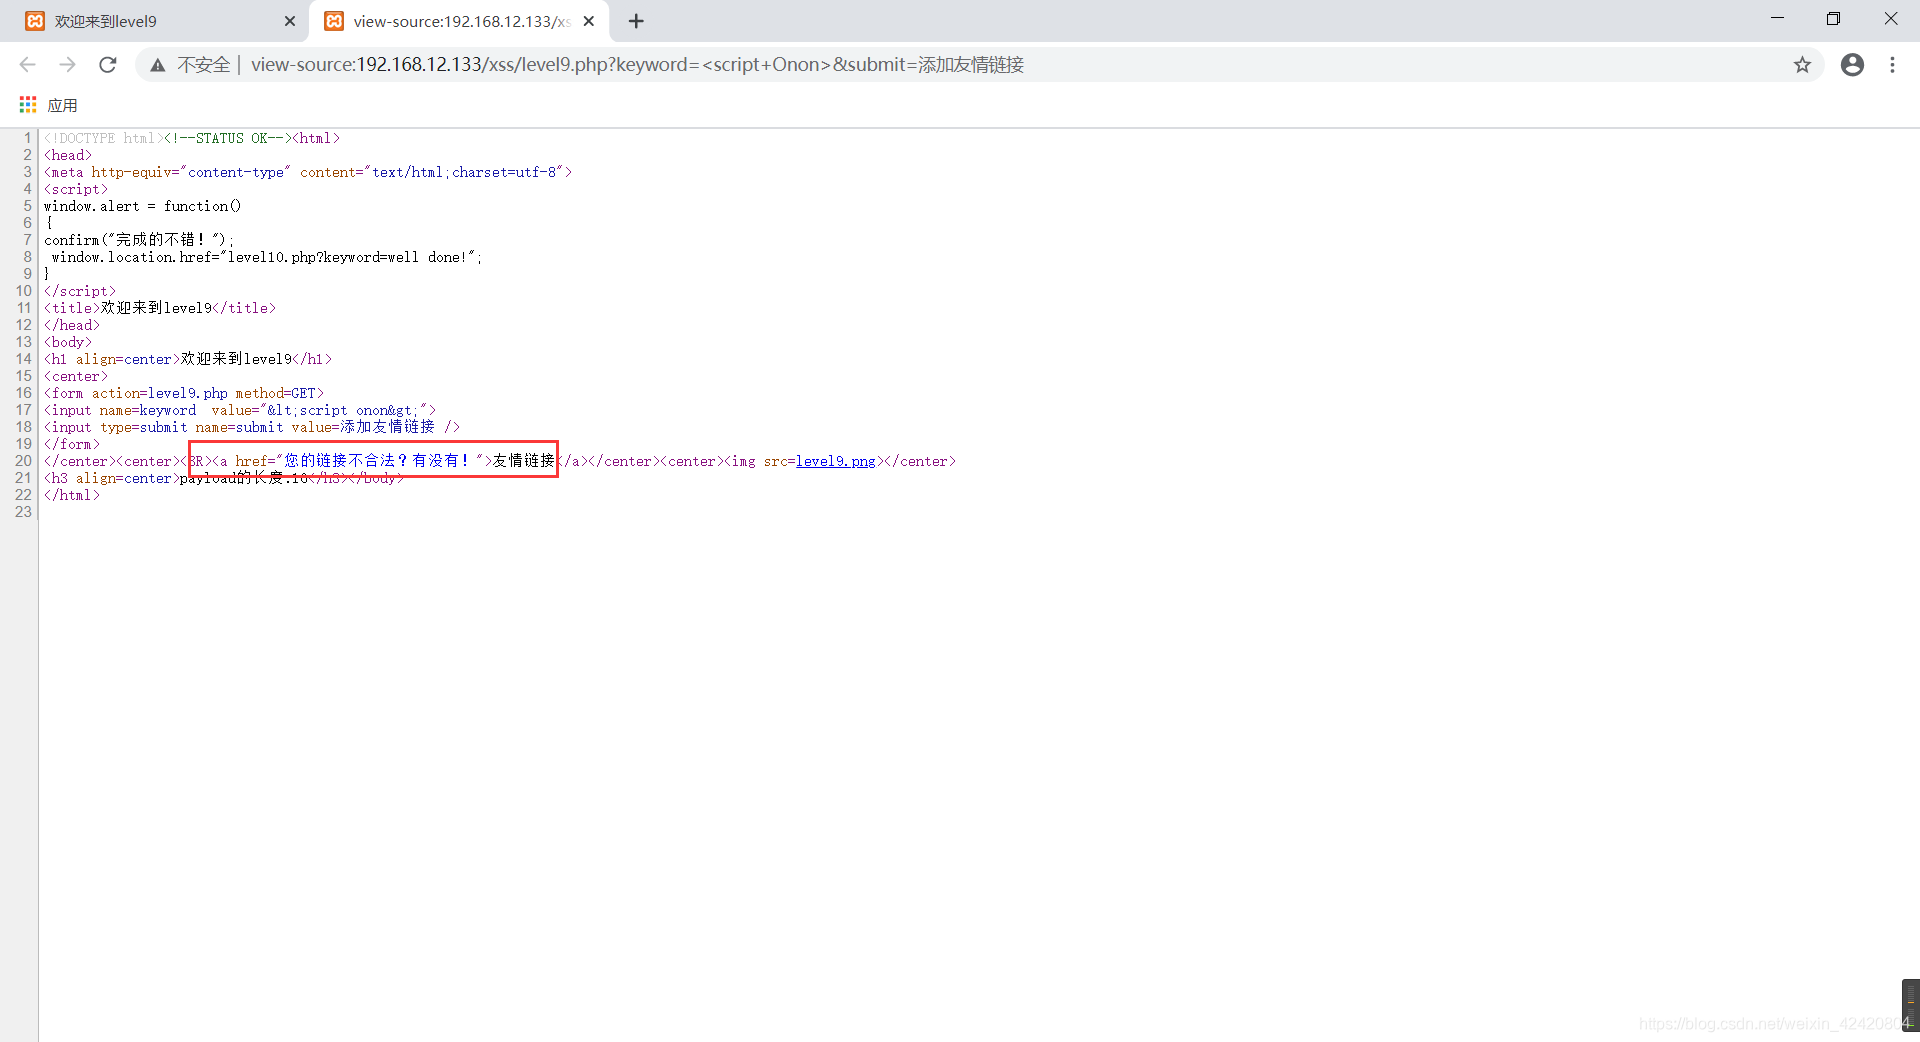
Task: Click the favicon on view-source tab
Action: (x=334, y=21)
